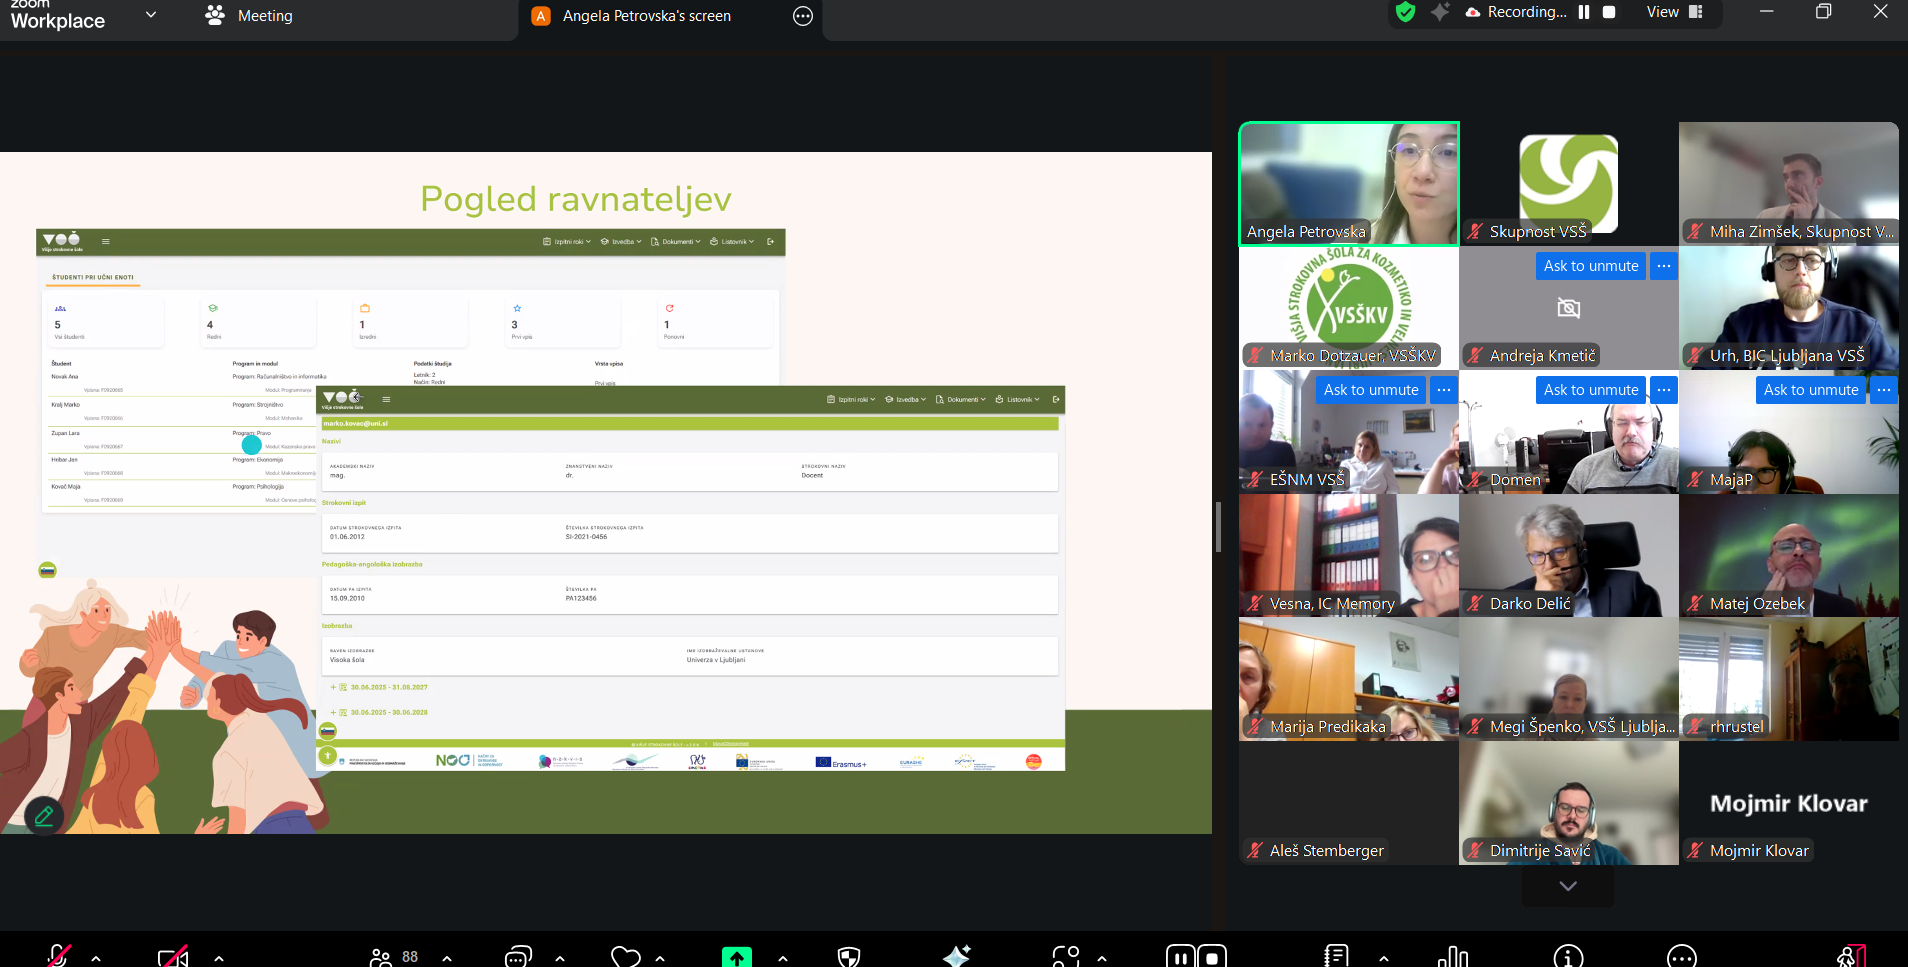Open the chat panel icon

(x=518, y=957)
